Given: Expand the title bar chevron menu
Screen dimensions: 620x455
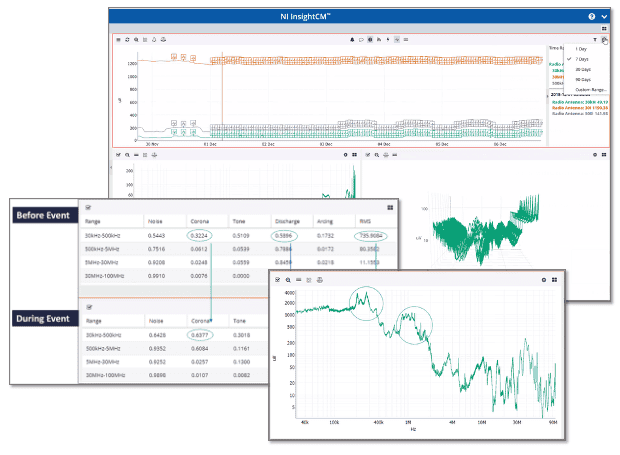Looking at the screenshot, I should (605, 17).
